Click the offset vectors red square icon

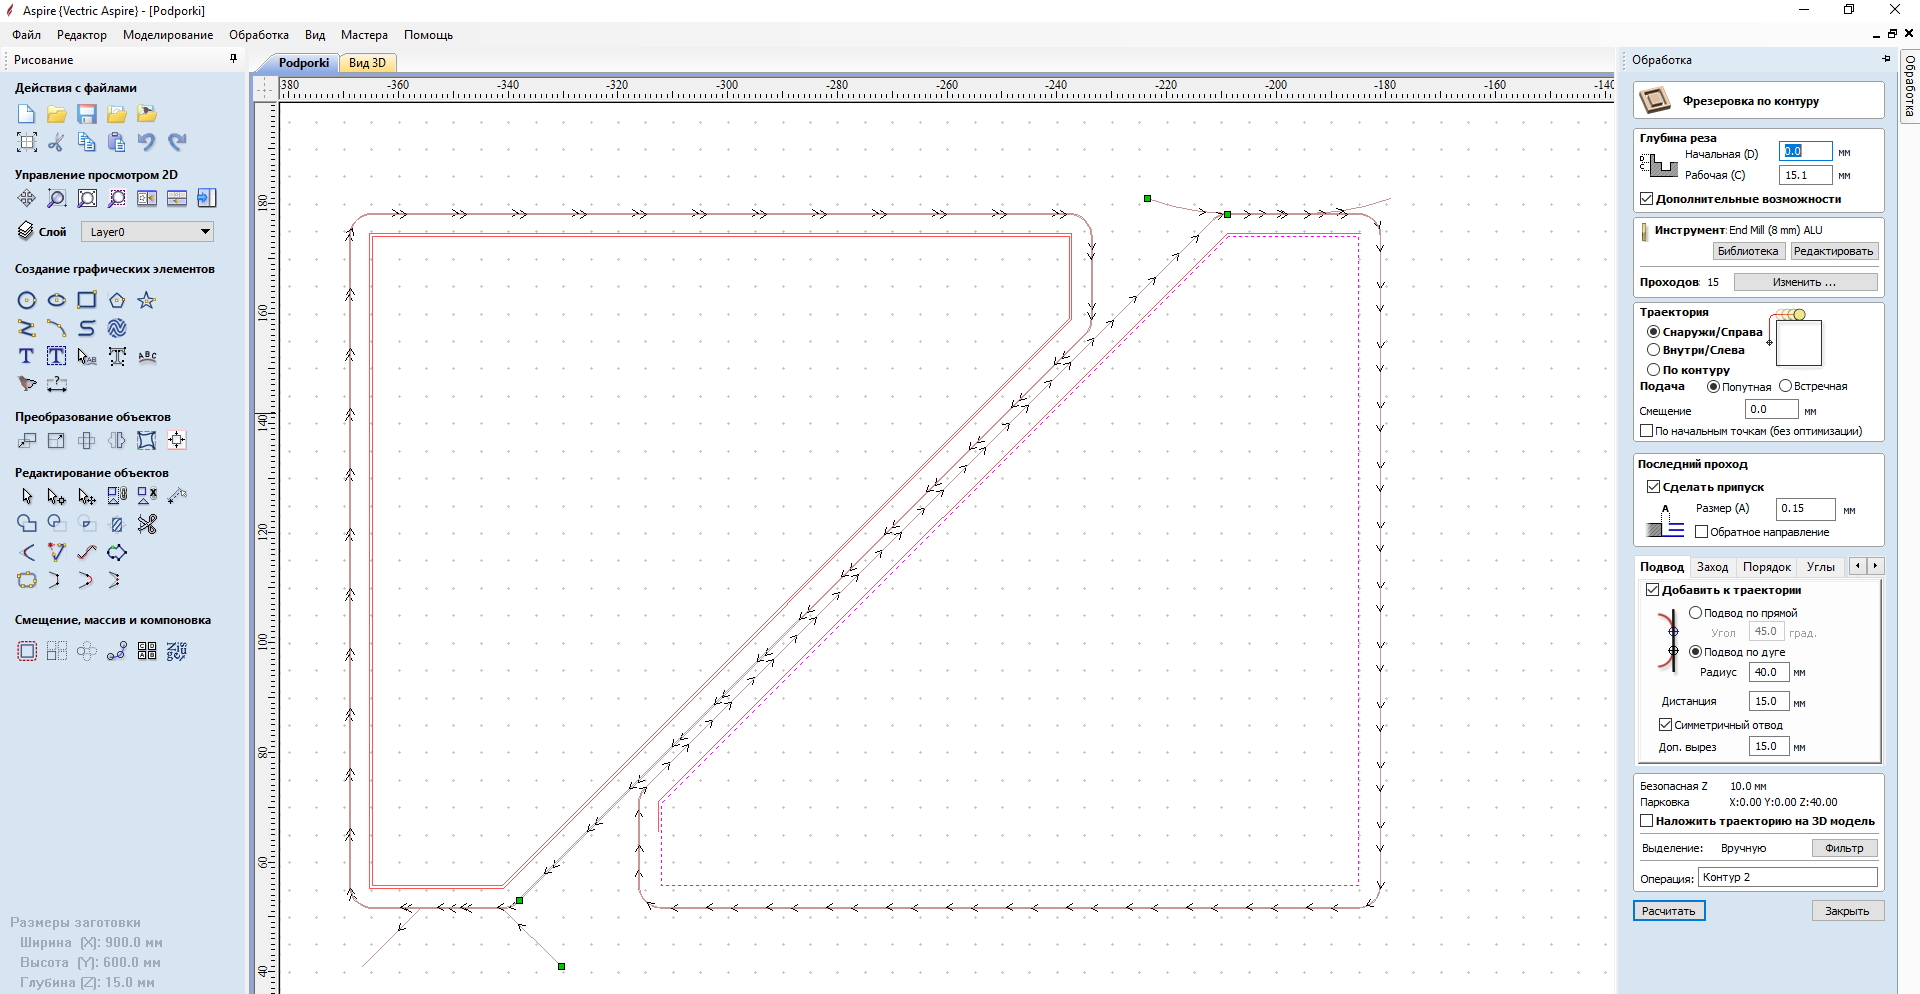27,652
